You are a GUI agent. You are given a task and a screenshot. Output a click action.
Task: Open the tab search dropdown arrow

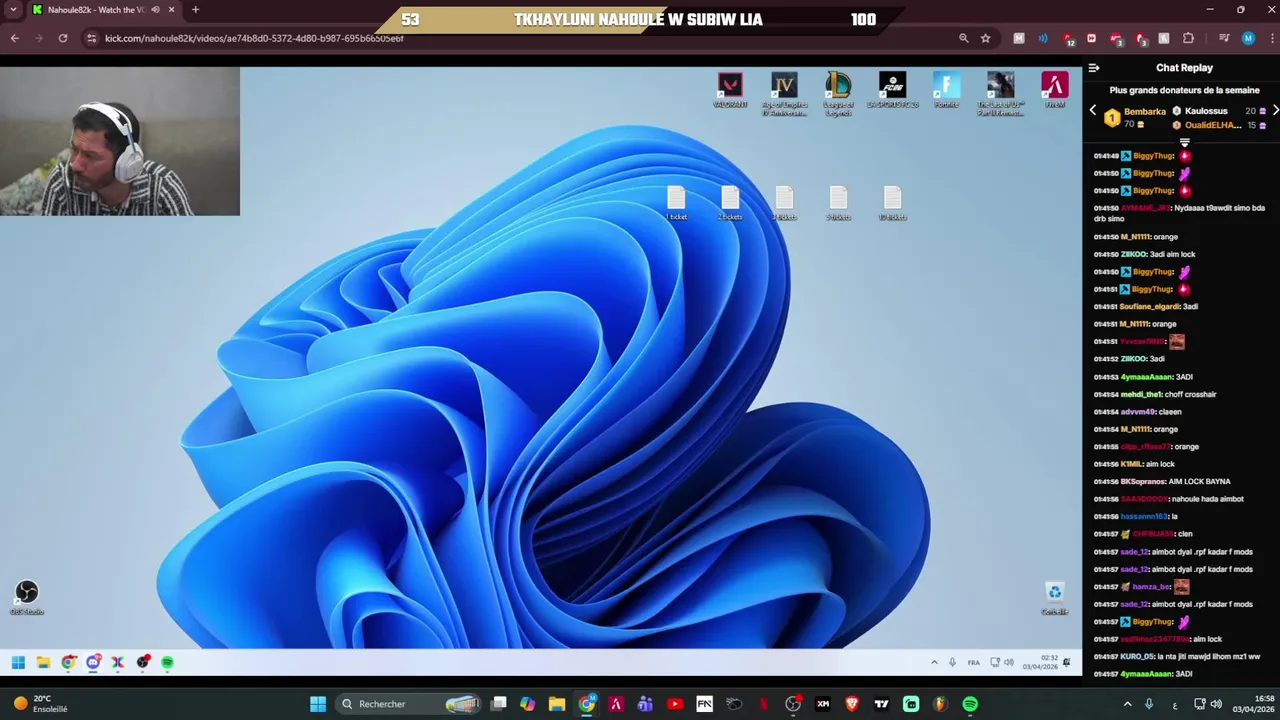(13, 10)
